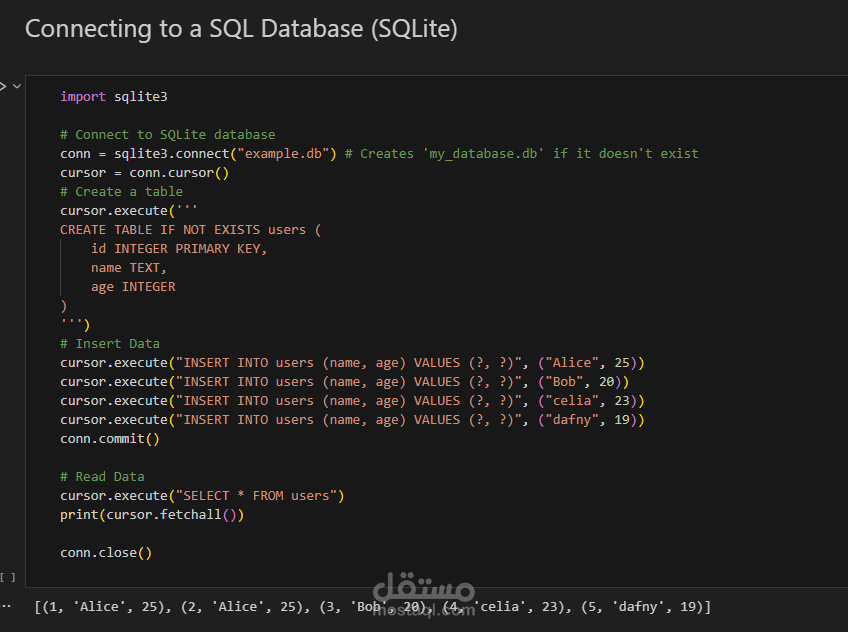Click the INSERT line with "celia", 23

tap(352, 401)
